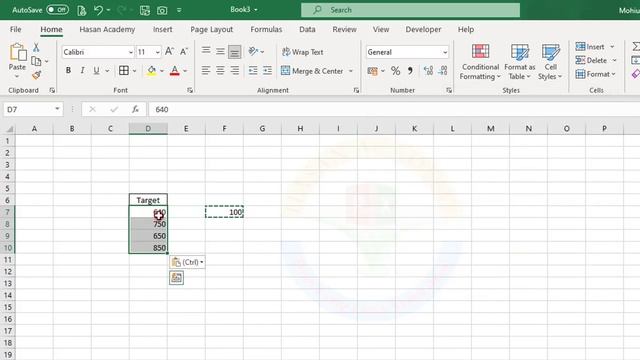Click the Decrease Indent icon

(x=253, y=71)
